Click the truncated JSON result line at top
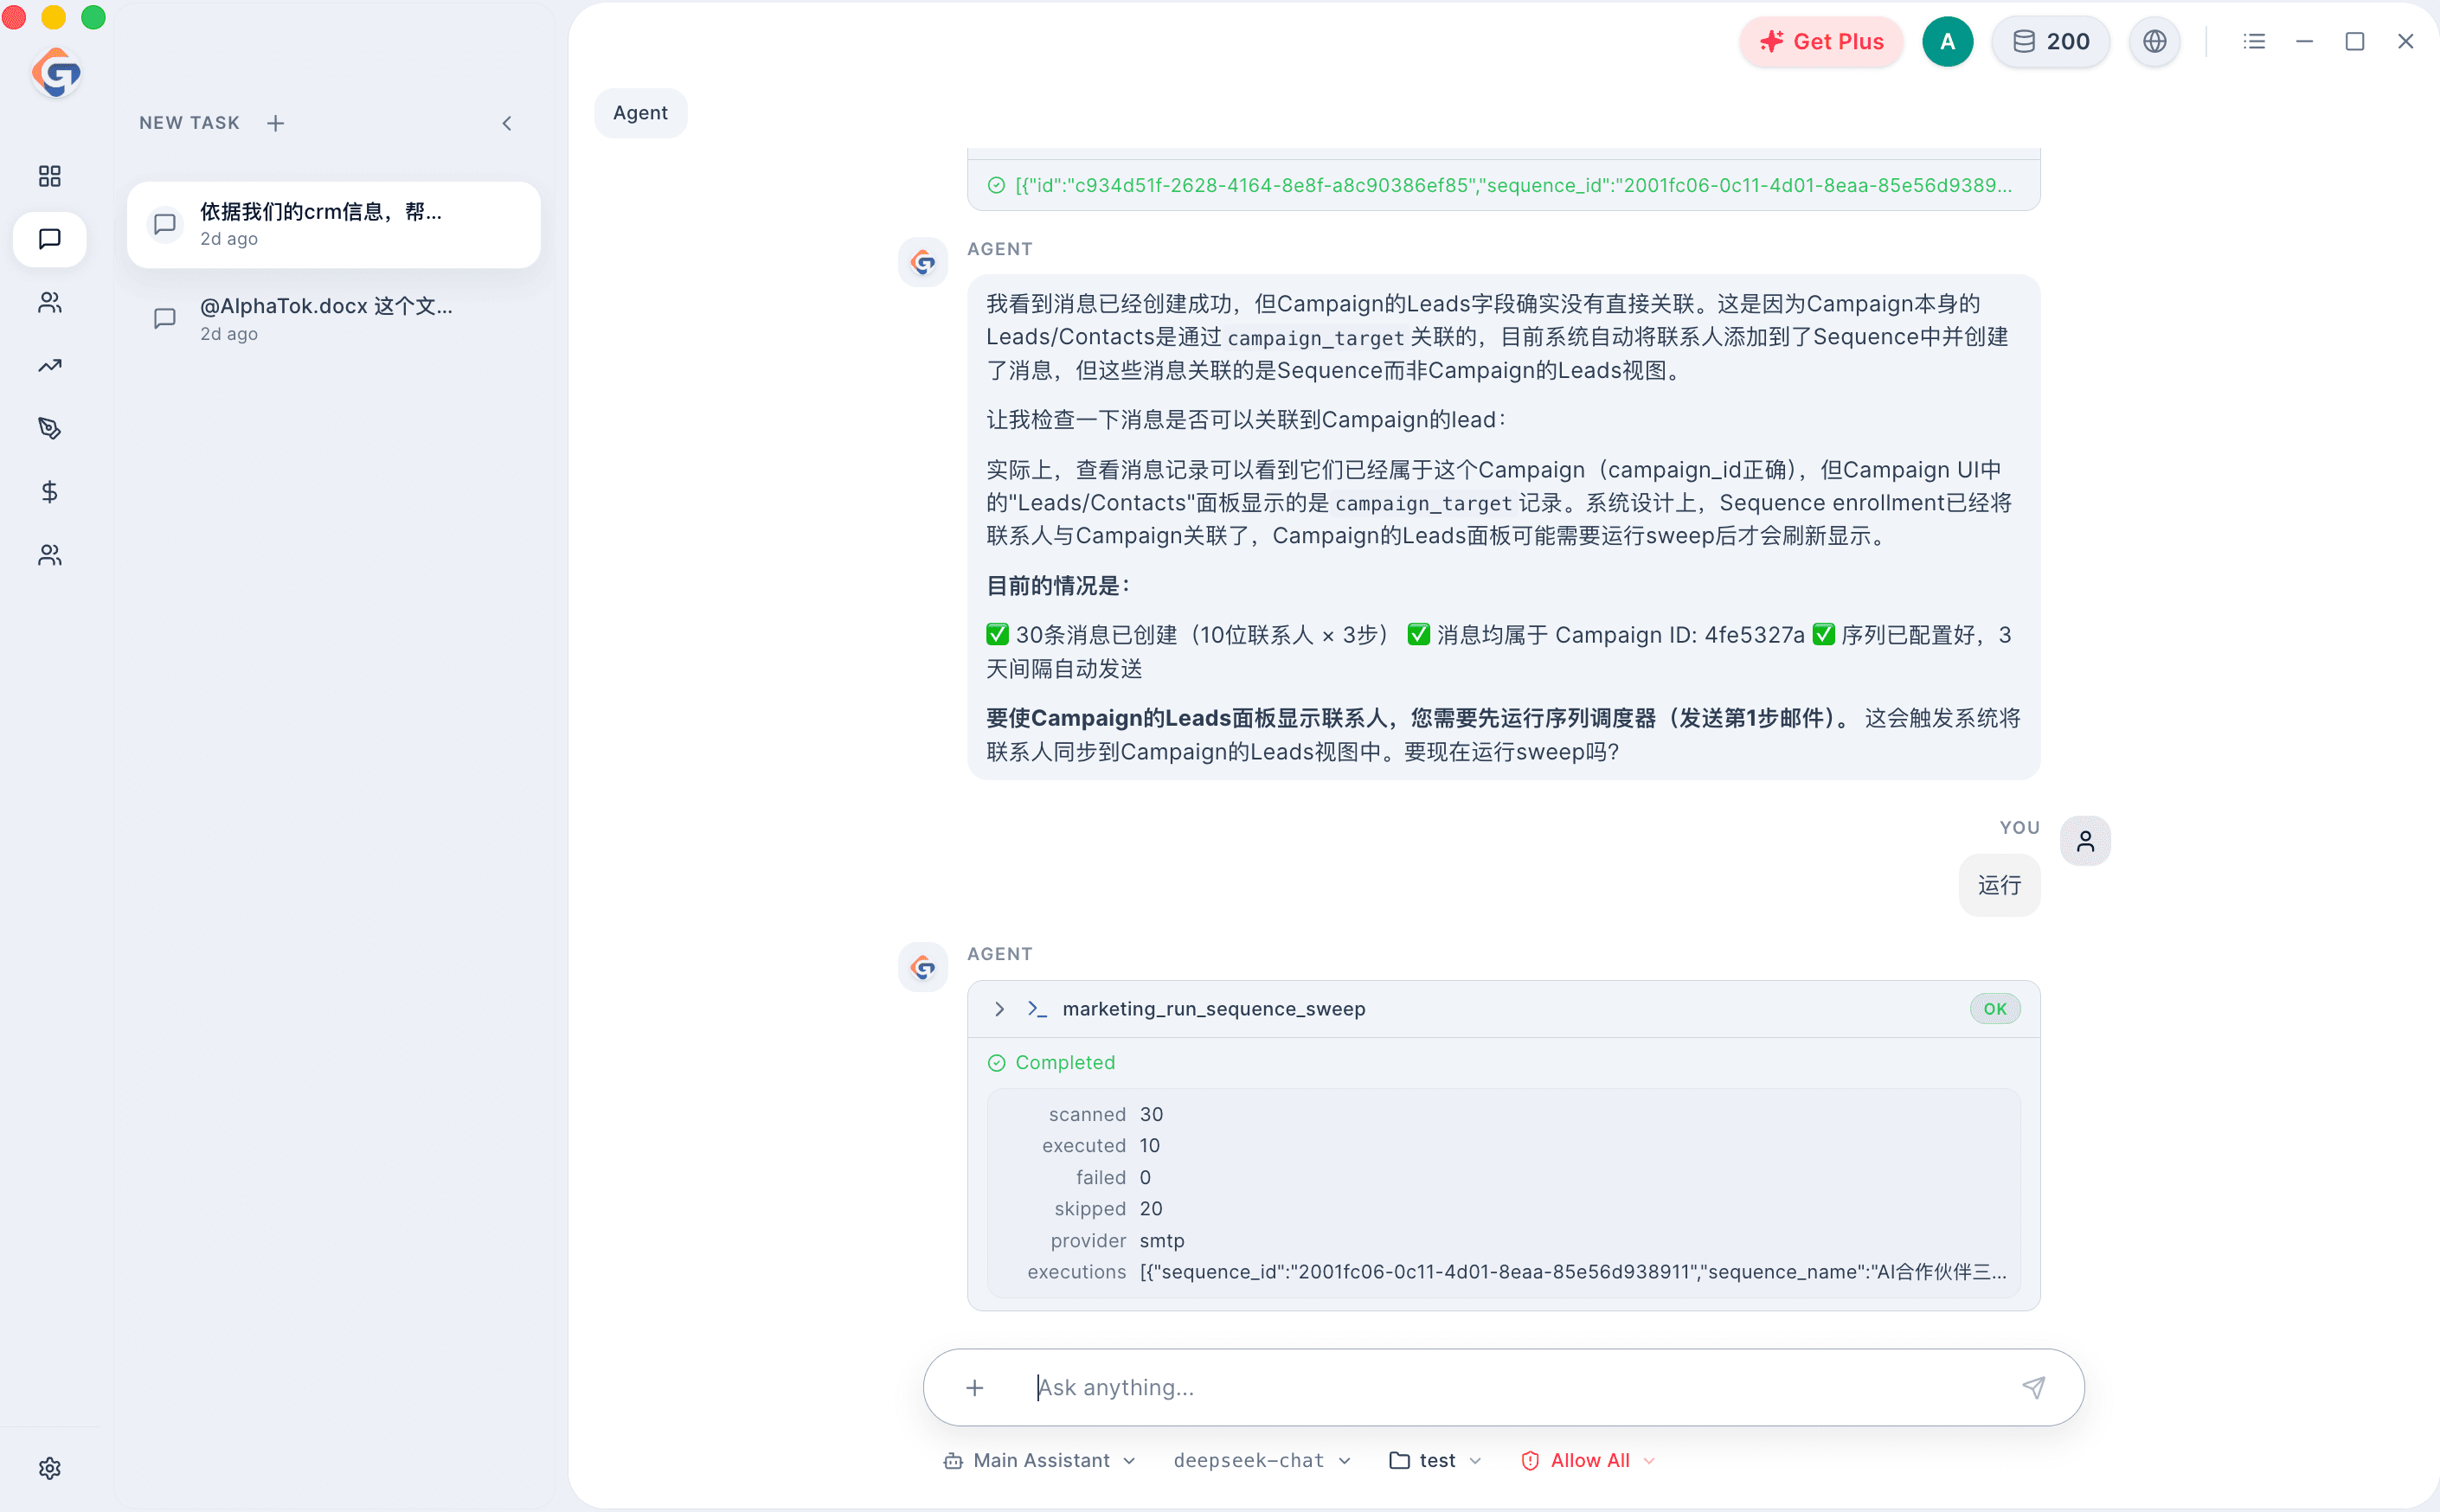 [1503, 185]
